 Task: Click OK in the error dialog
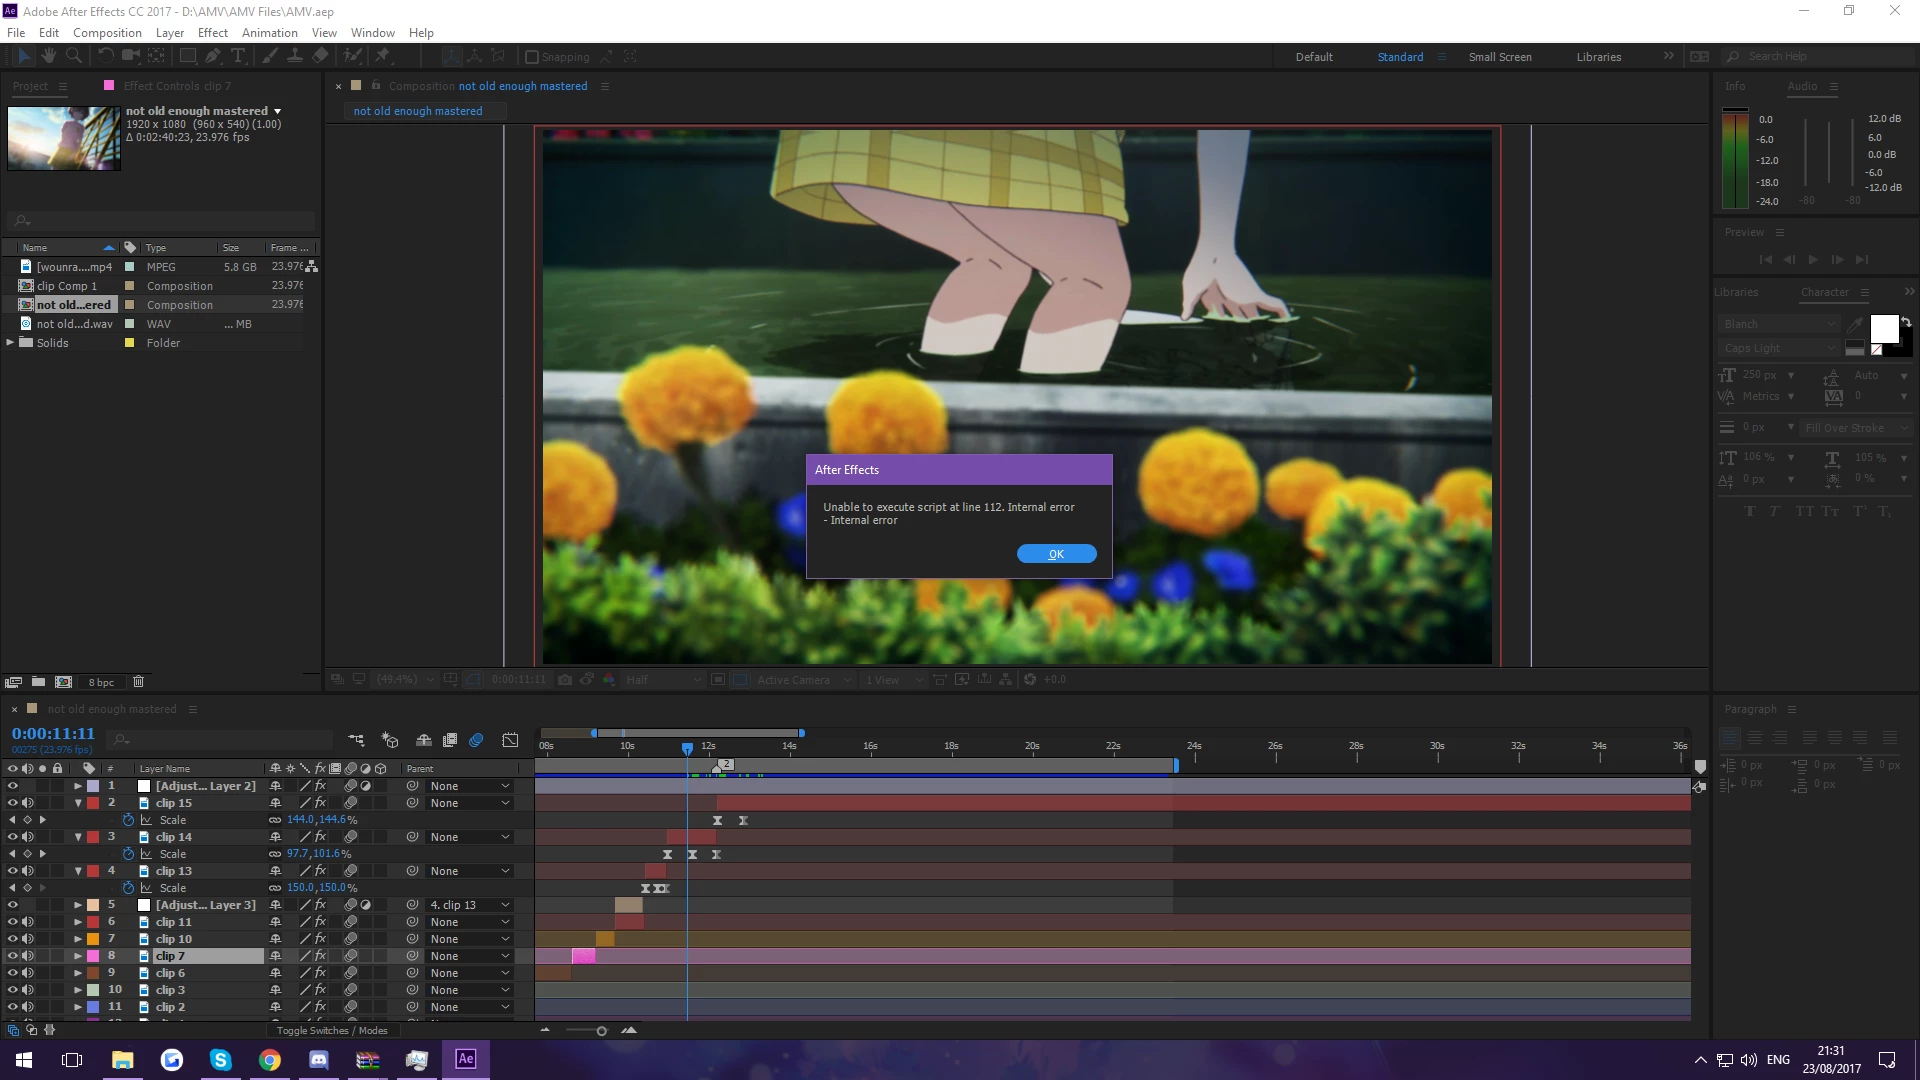[1056, 554]
